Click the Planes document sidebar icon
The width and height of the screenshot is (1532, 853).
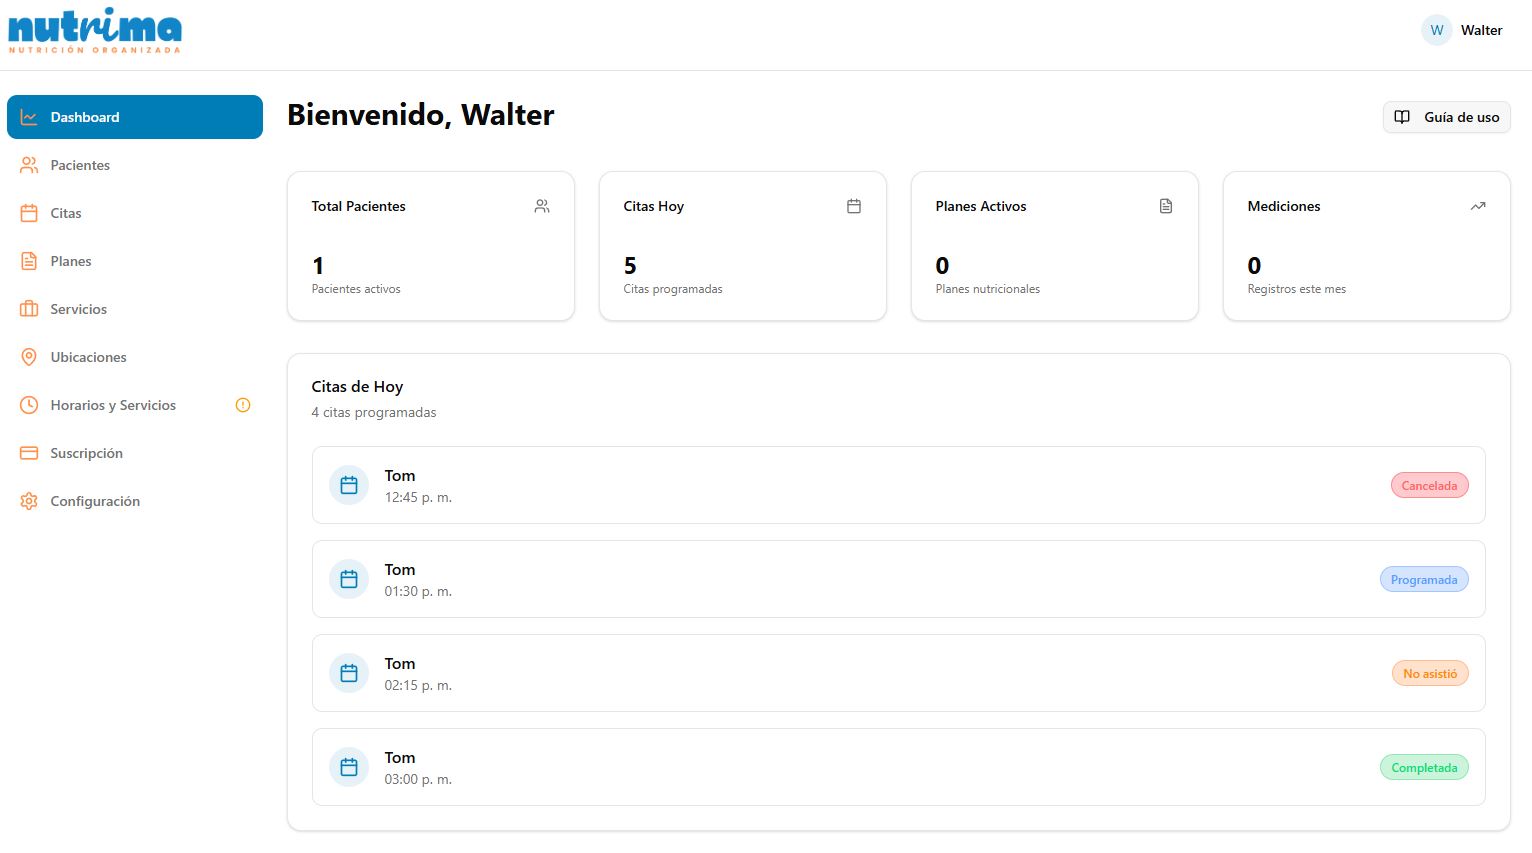click(28, 261)
